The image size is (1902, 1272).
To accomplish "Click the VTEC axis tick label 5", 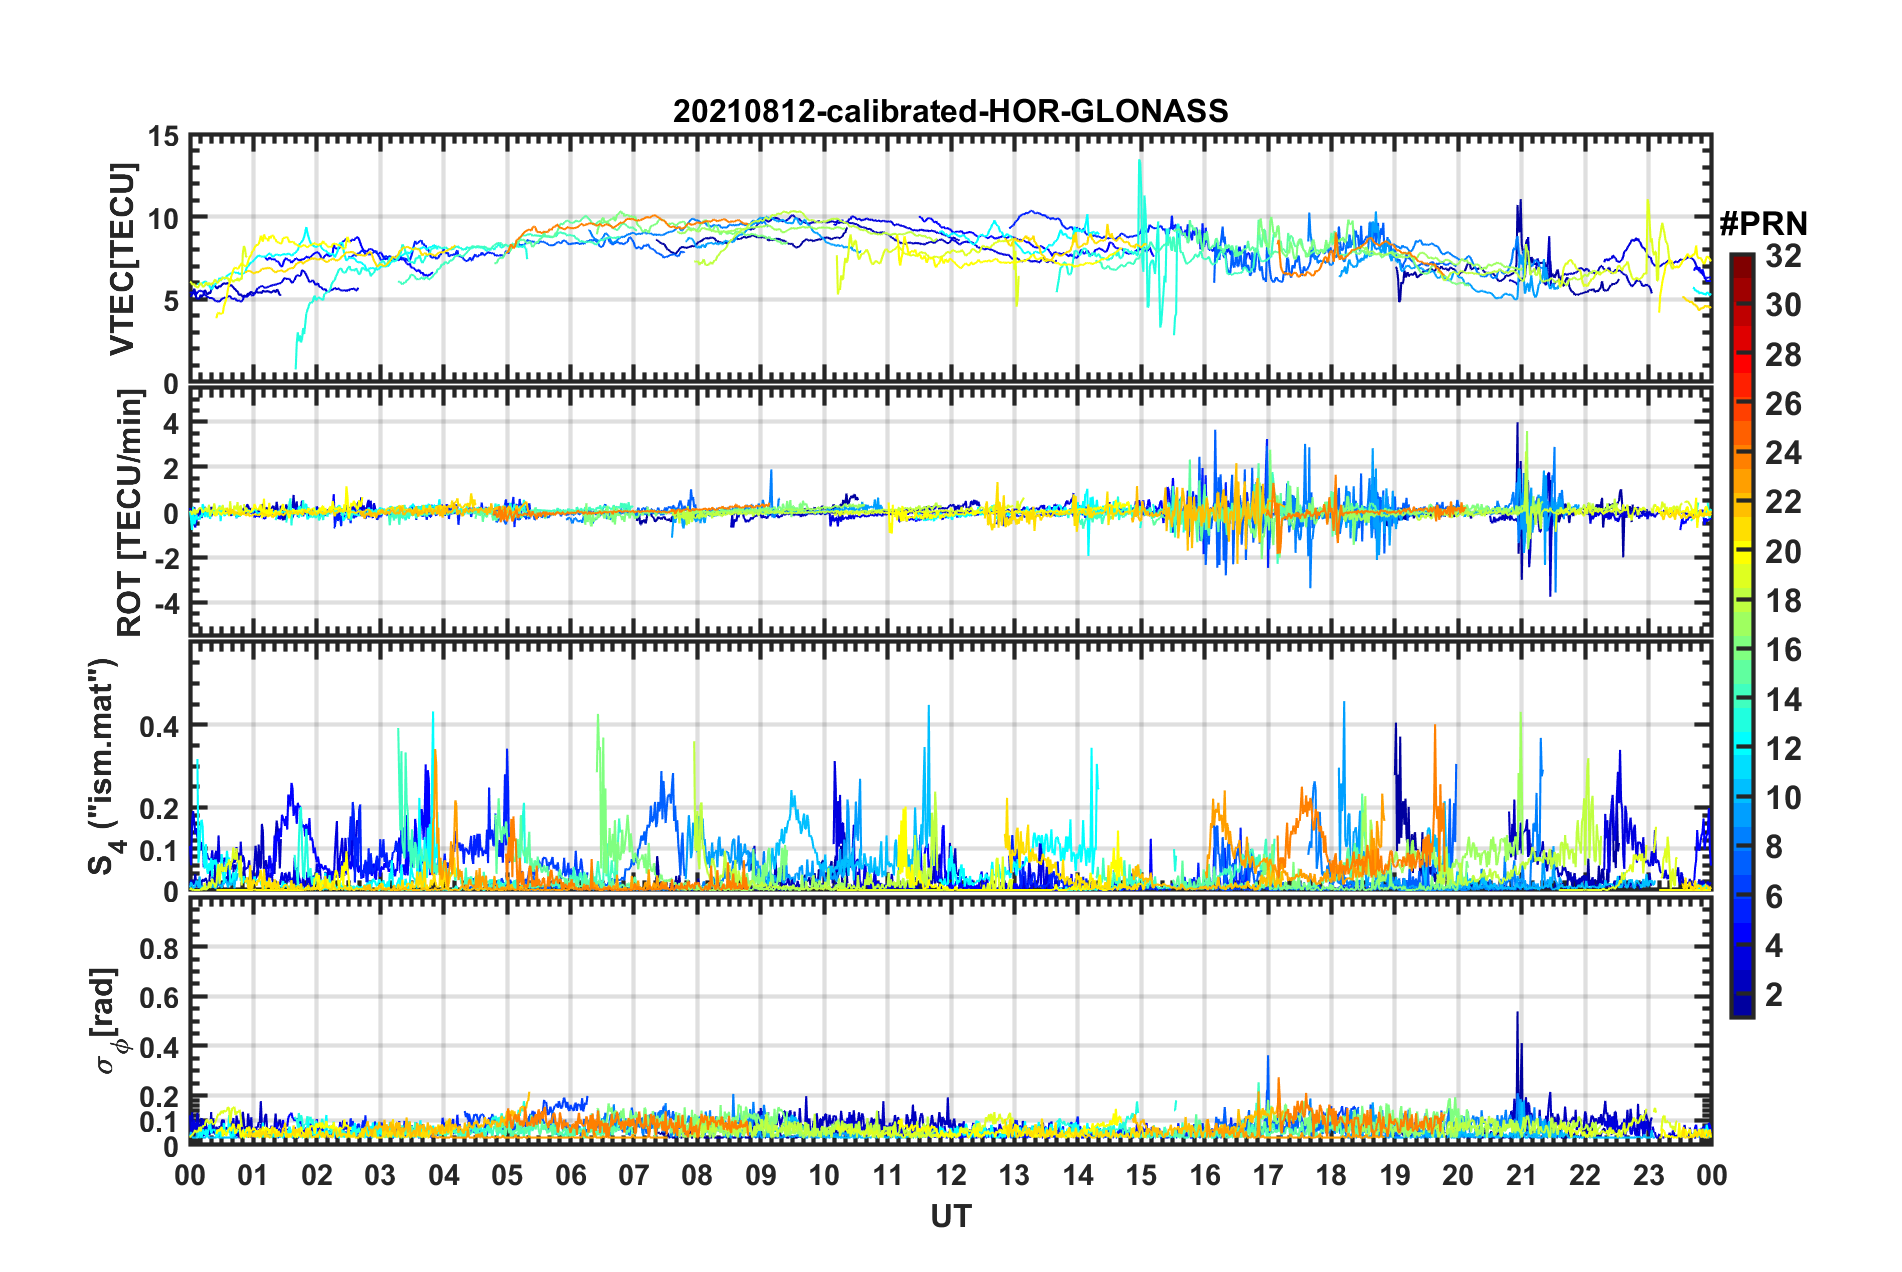I will pos(170,301).
